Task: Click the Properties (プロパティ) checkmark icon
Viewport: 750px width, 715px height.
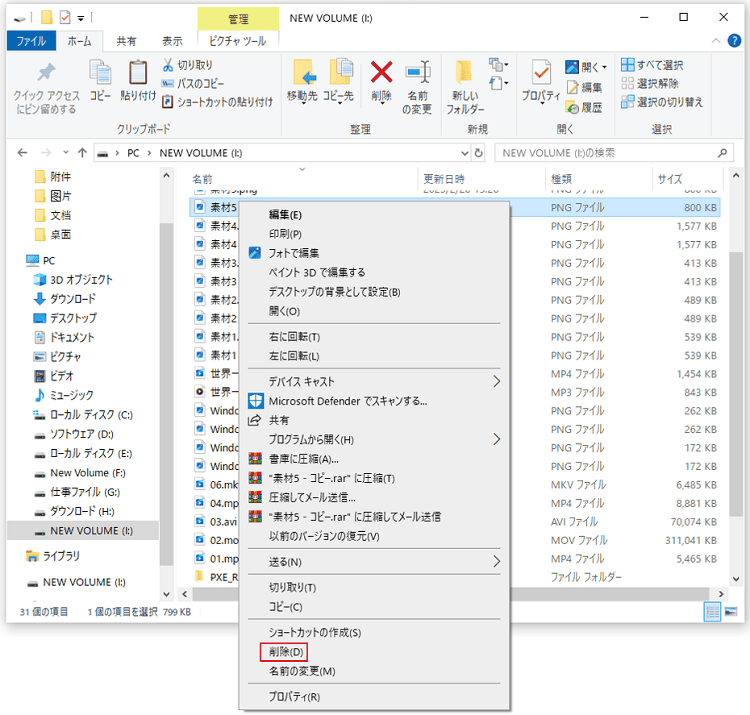Action: pyautogui.click(x=541, y=73)
